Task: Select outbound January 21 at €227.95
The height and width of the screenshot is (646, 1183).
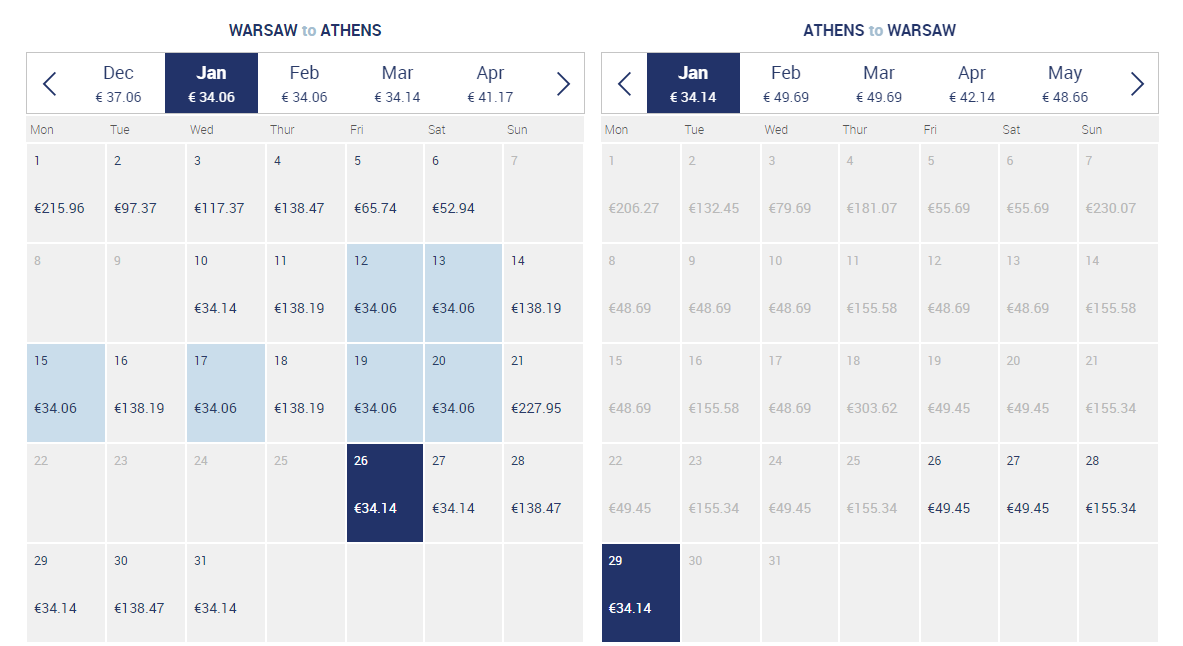Action: (x=543, y=392)
